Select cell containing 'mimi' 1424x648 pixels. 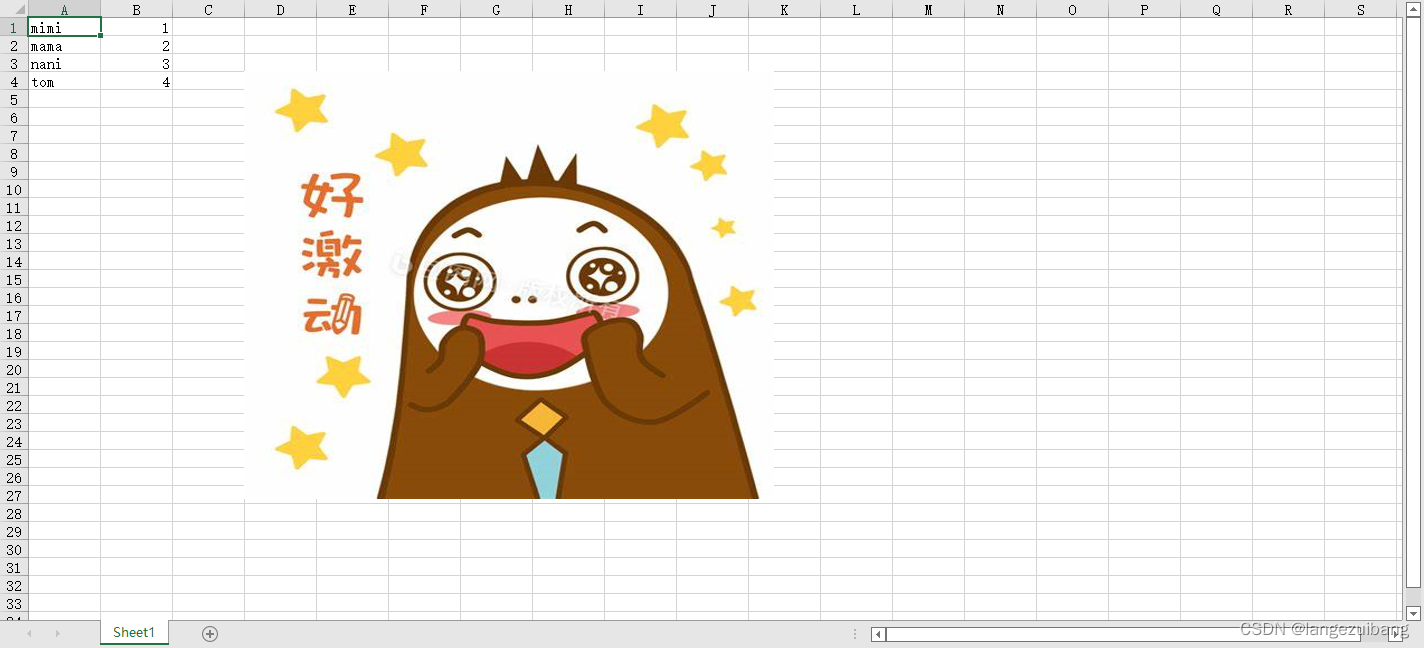[64, 28]
